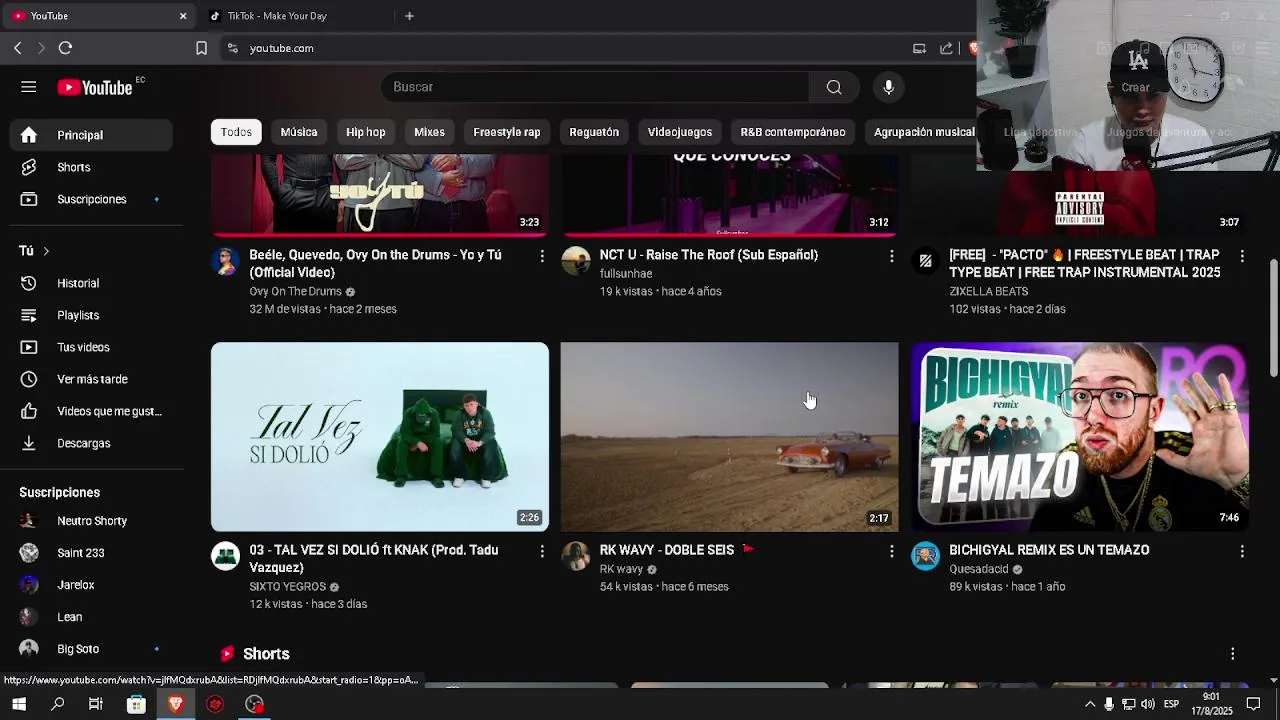Open options for RK WAVY DOBLE SEIS
Screen dimensions: 1280x720
point(892,551)
